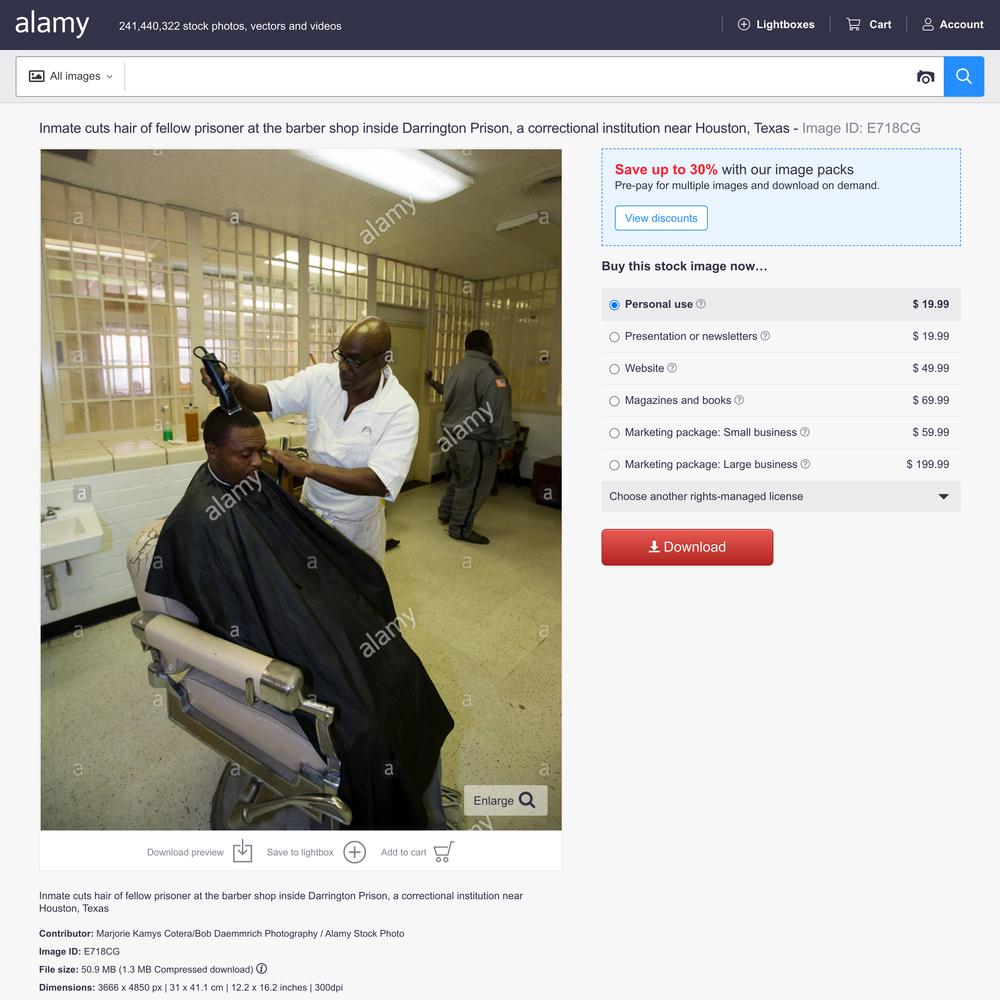Screen dimensions: 1000x1000
Task: Open Lightboxes in the header
Action: (776, 24)
